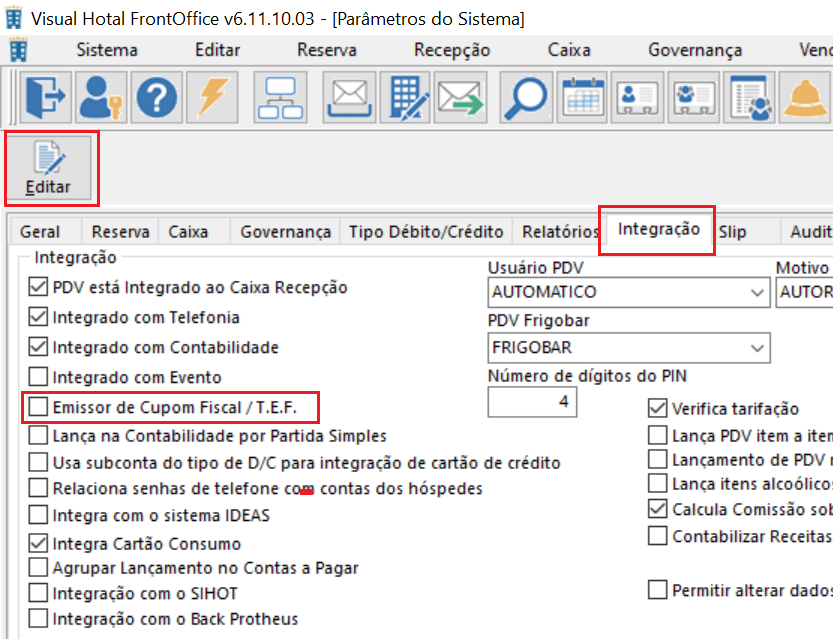Open the Motivo combo box

(804, 292)
